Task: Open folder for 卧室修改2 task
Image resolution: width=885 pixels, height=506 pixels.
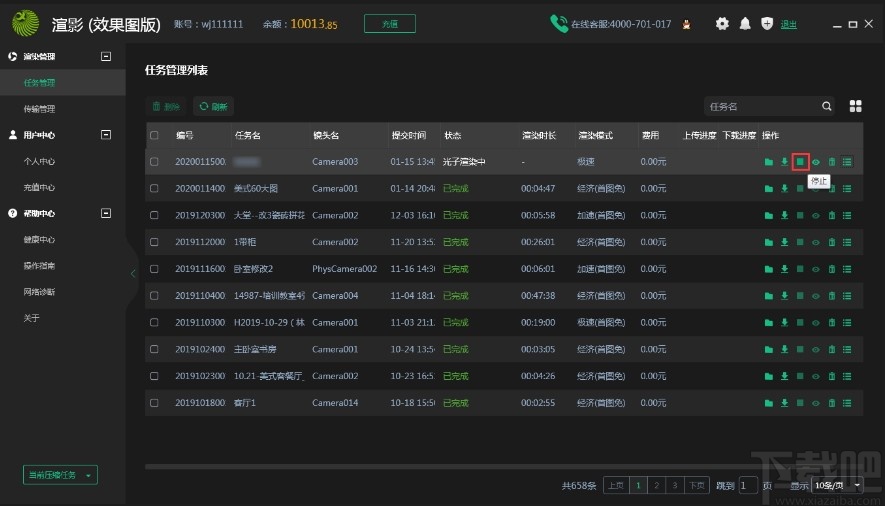Action: [768, 269]
